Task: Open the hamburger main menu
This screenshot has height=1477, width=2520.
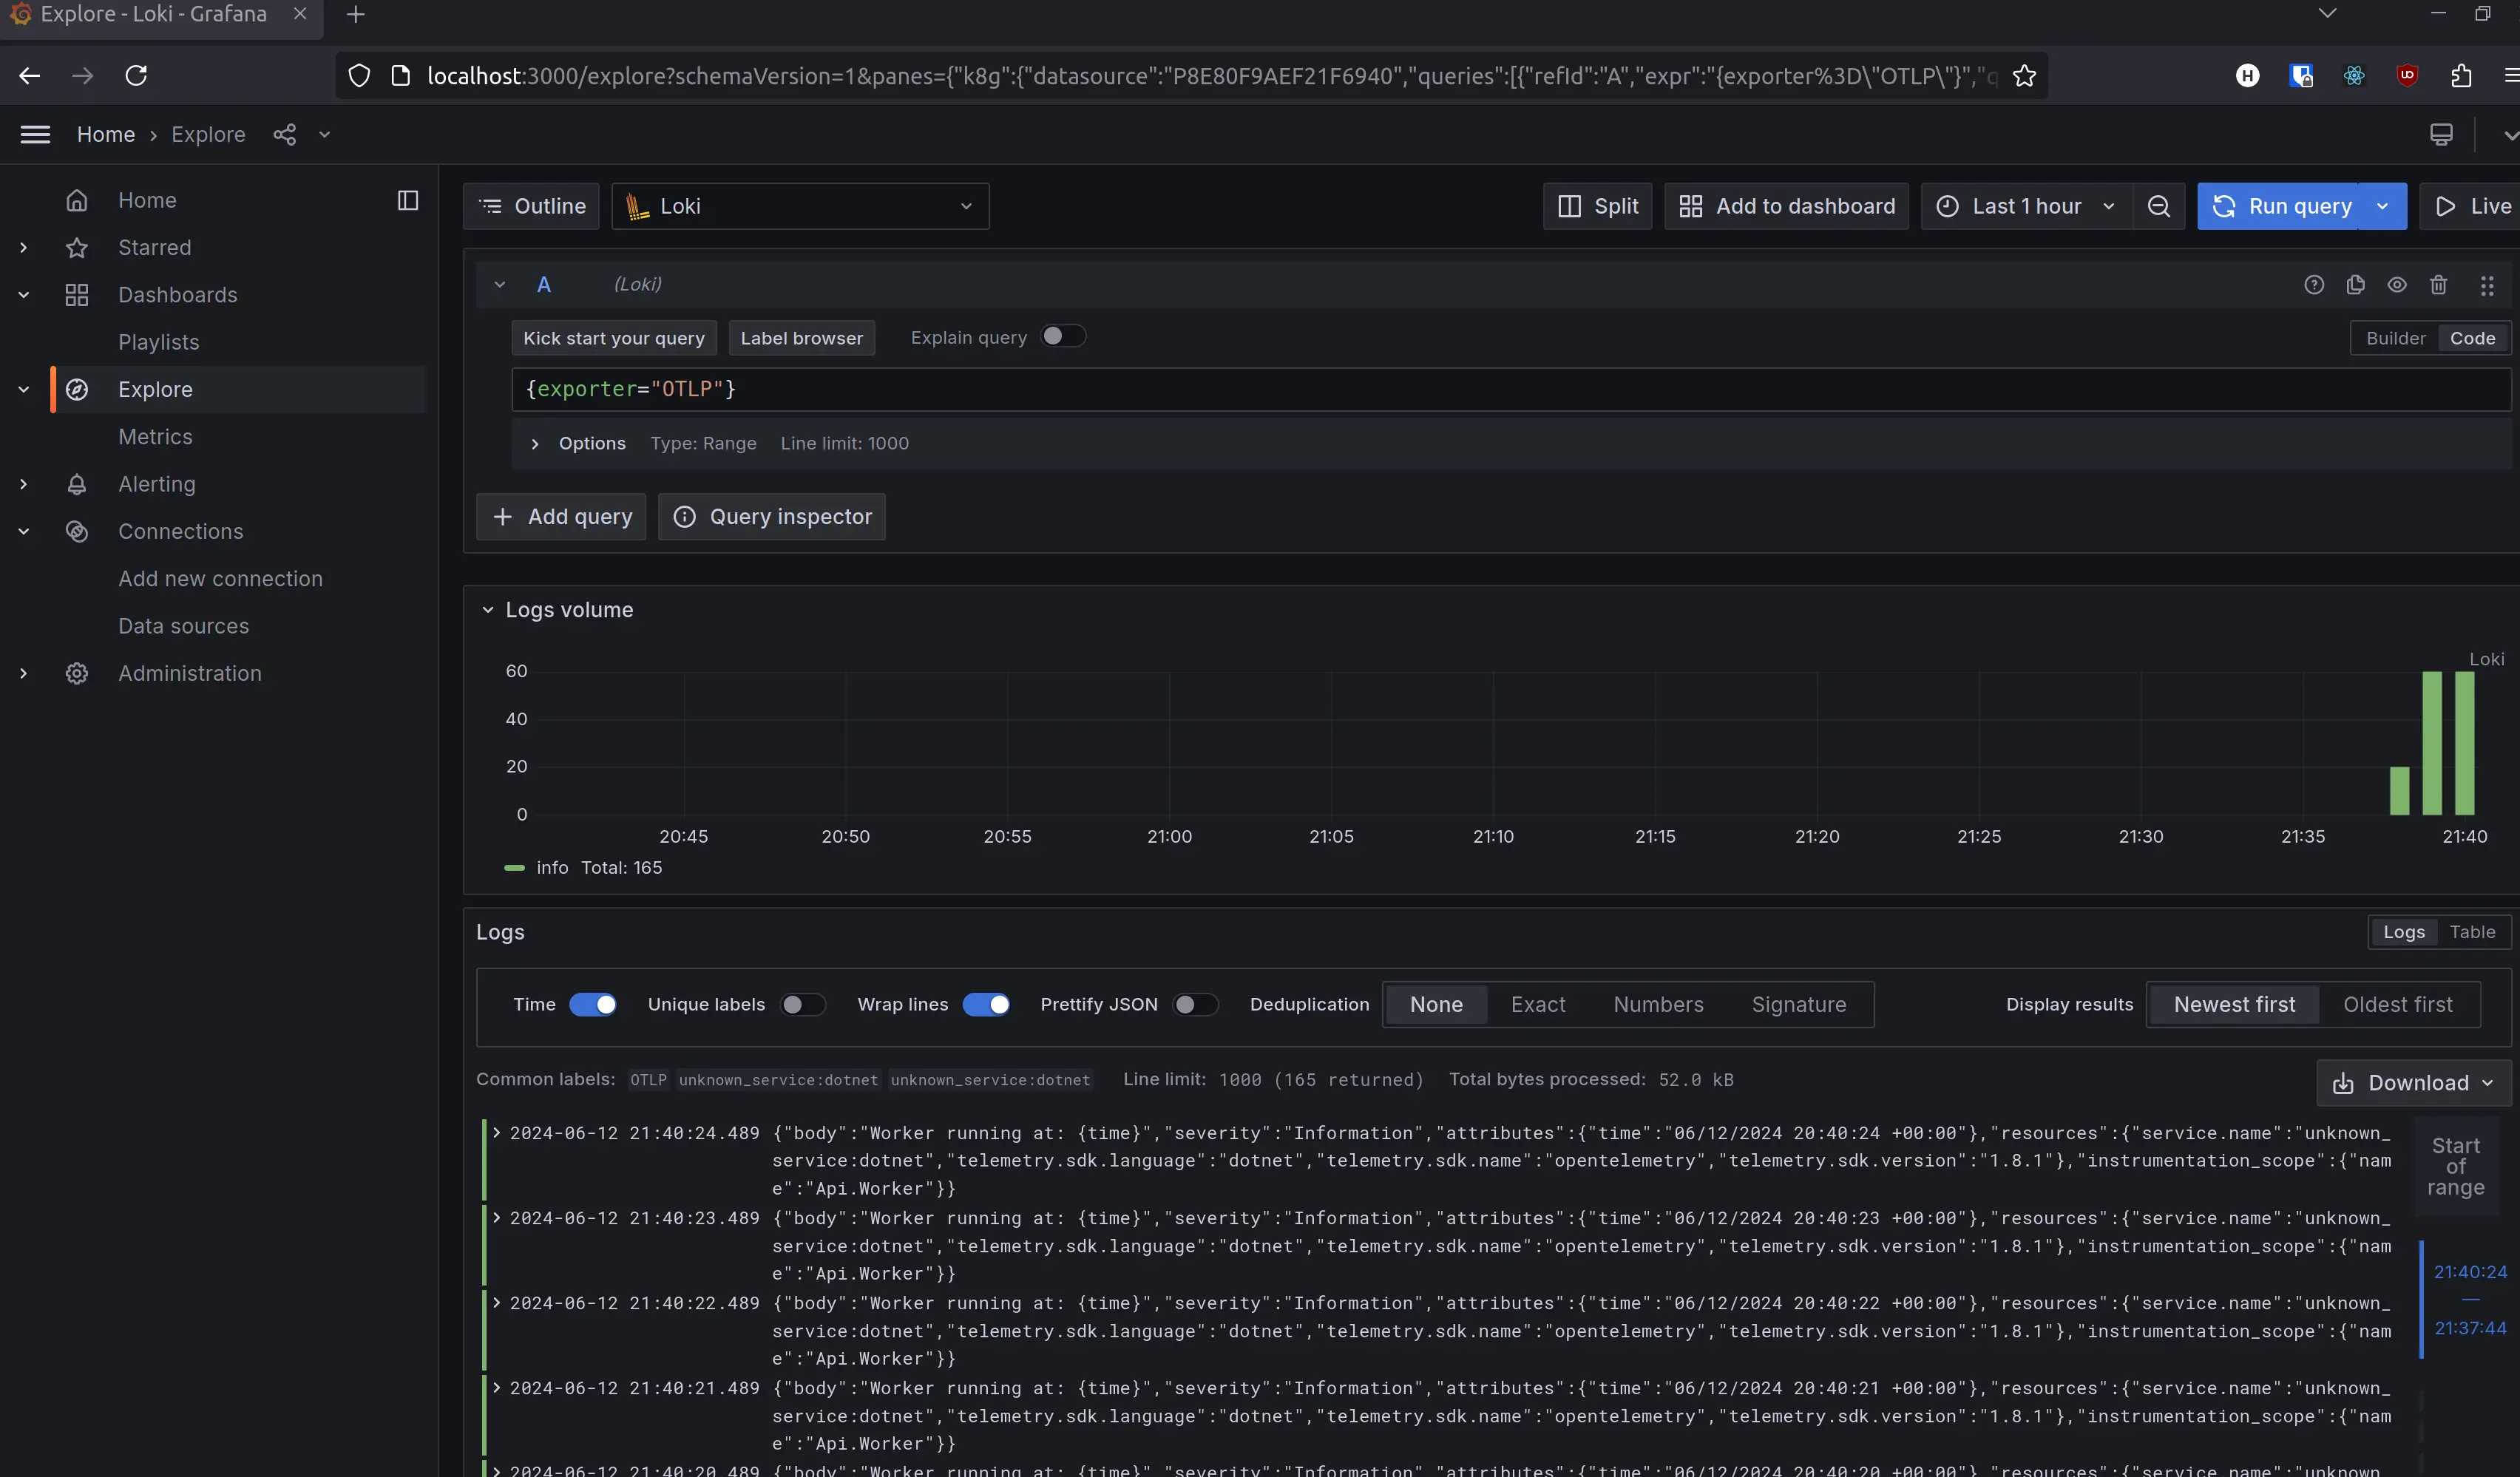Action: pos(35,135)
